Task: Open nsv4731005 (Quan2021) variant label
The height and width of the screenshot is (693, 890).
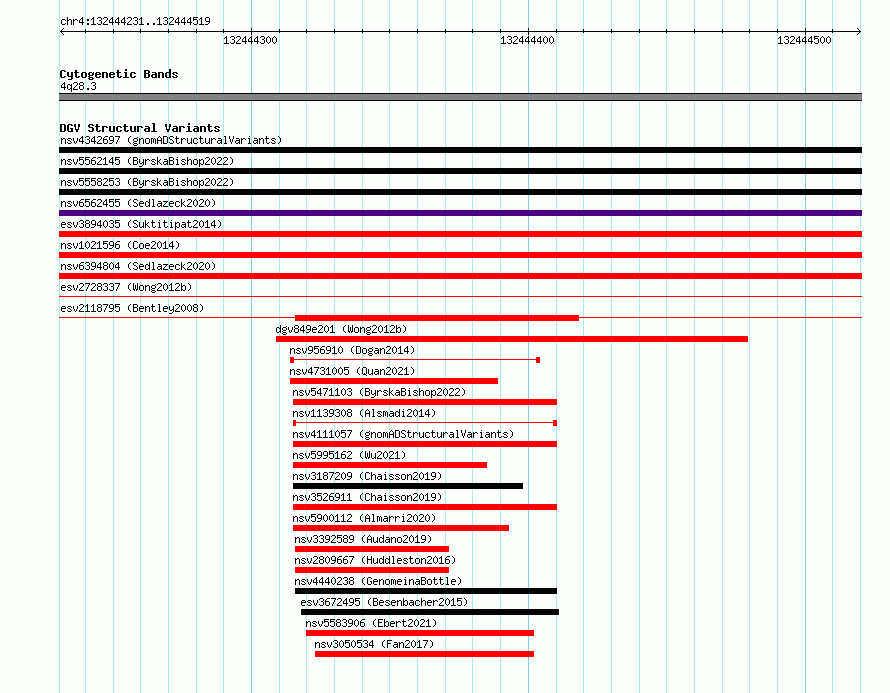Action: click(352, 371)
